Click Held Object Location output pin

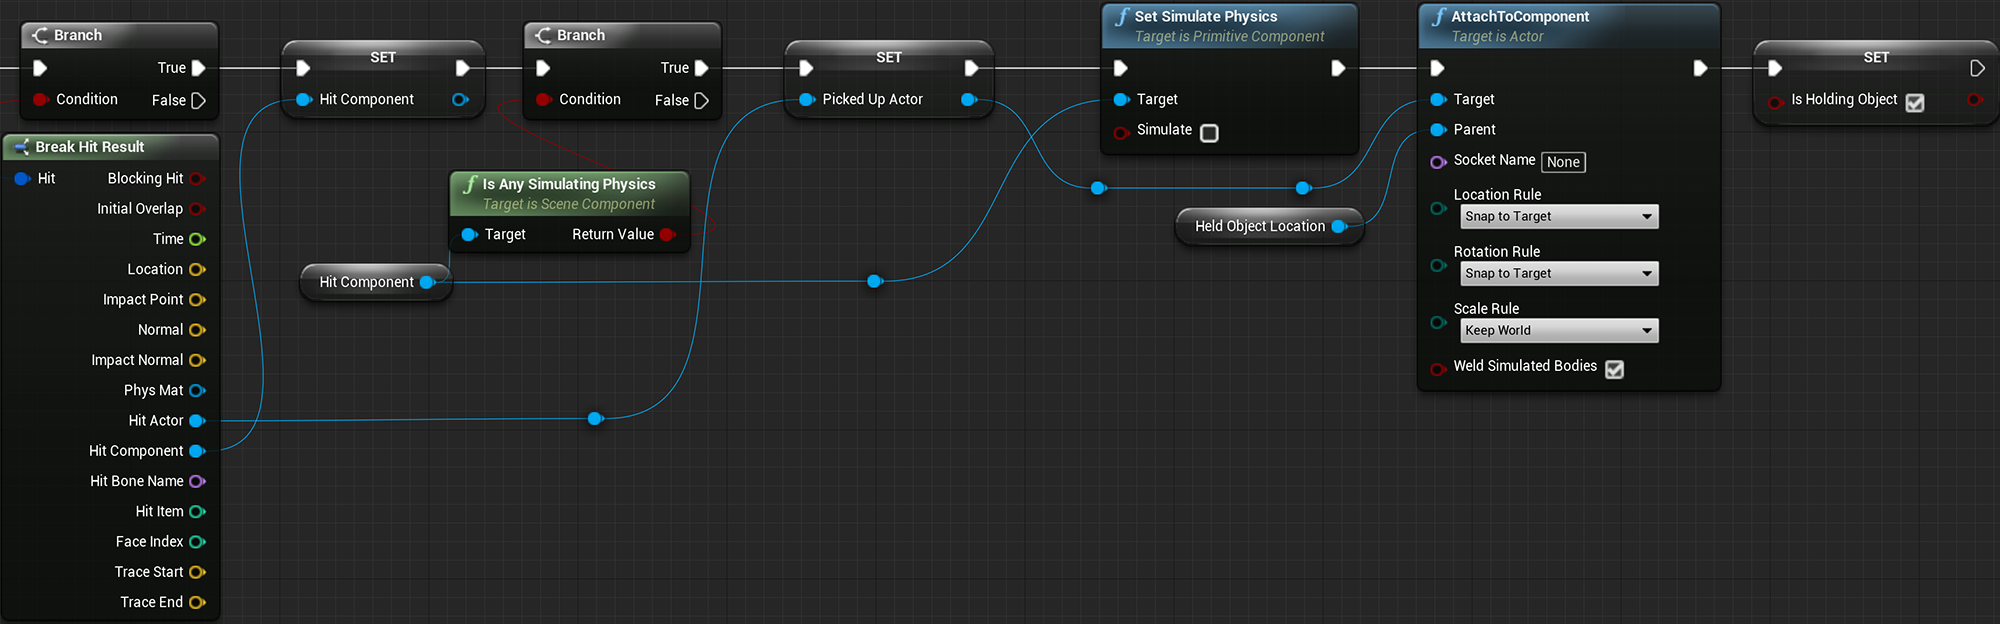[x=1339, y=227]
